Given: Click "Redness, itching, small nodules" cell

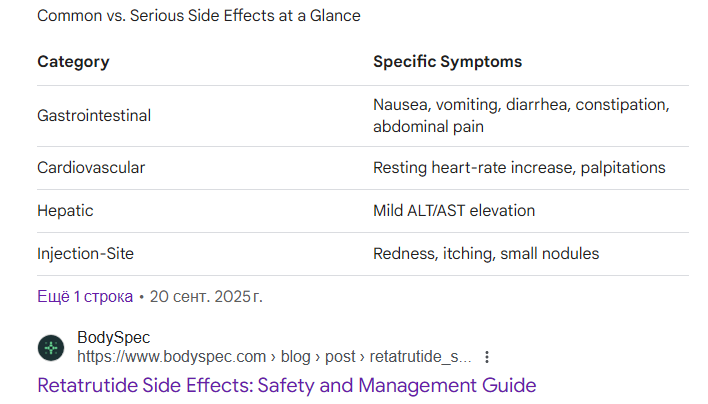Looking at the screenshot, I should pyautogui.click(x=486, y=254).
